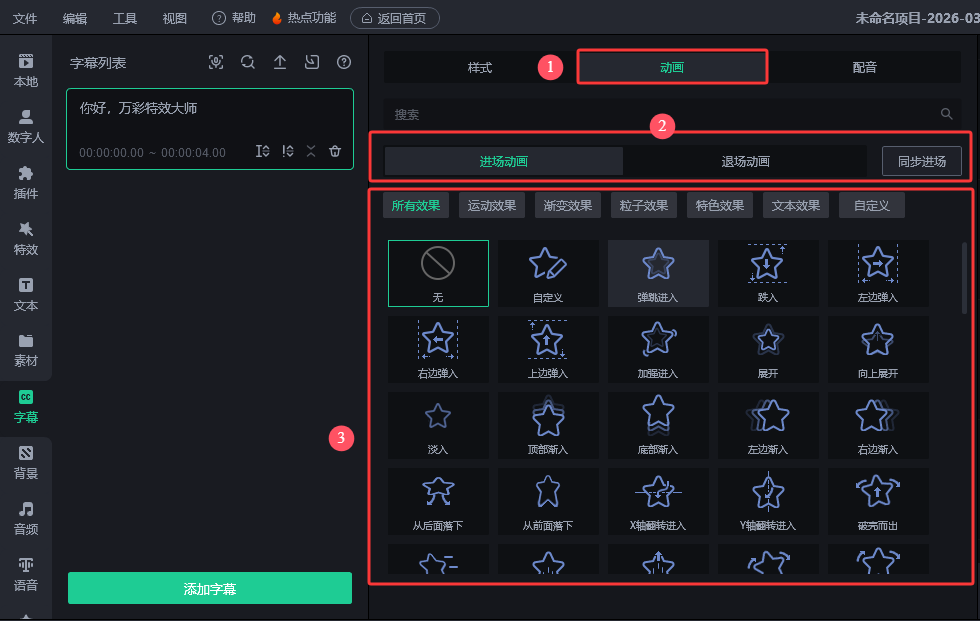Delete the subtitle with the trash icon

pos(335,151)
